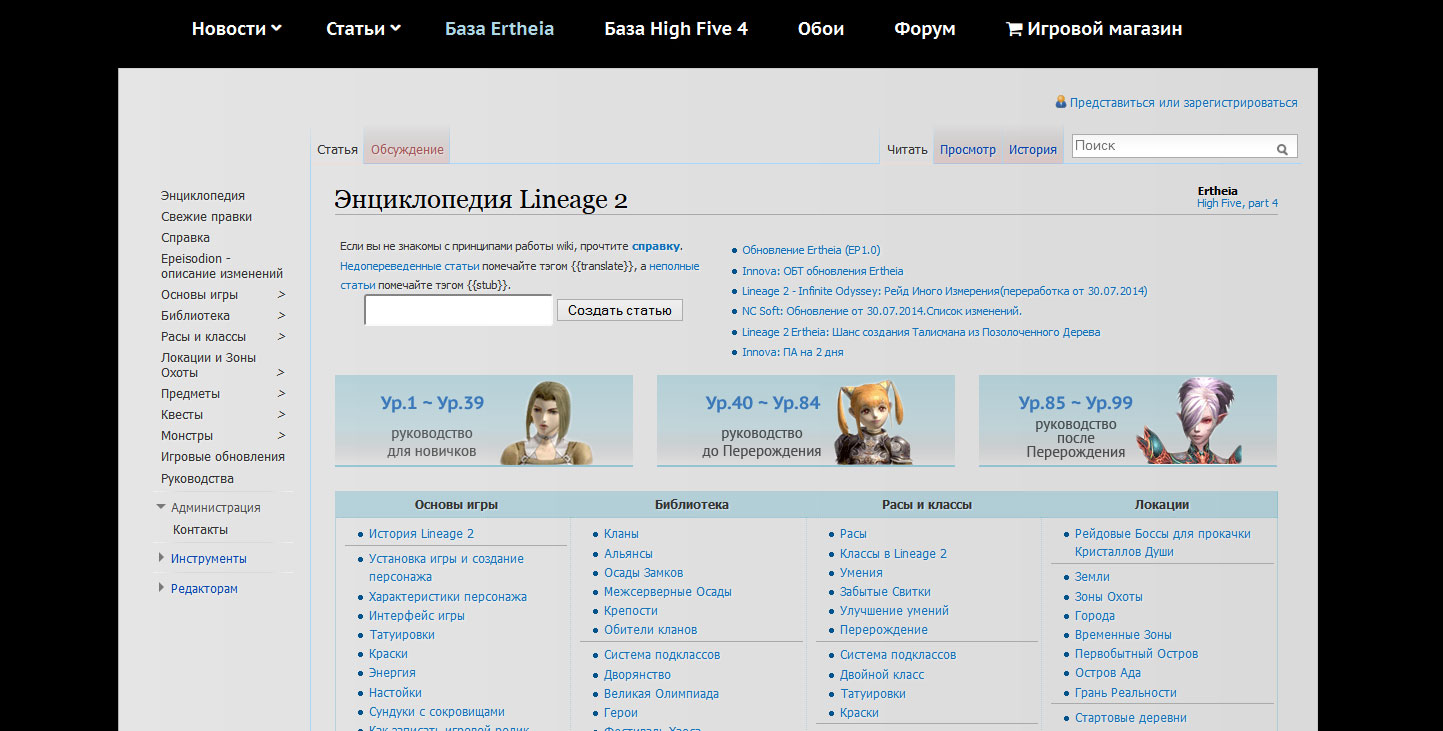Expand the Монстры sidebar submenu
The height and width of the screenshot is (731, 1443).
coord(282,436)
